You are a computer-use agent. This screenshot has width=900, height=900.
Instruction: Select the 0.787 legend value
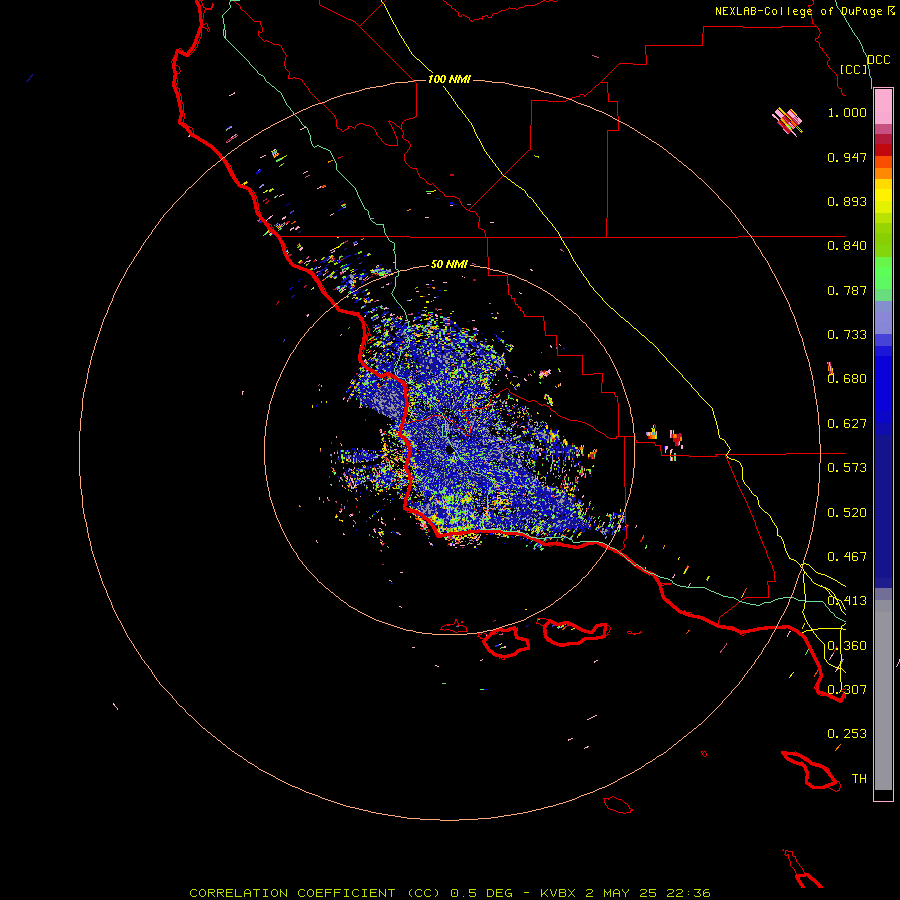click(847, 290)
